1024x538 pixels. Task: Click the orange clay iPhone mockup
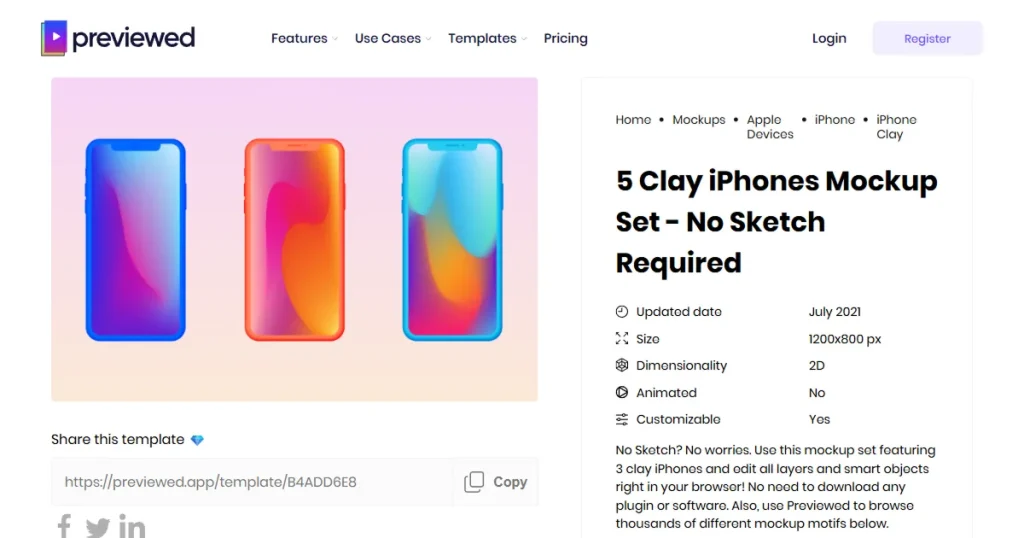coord(294,239)
